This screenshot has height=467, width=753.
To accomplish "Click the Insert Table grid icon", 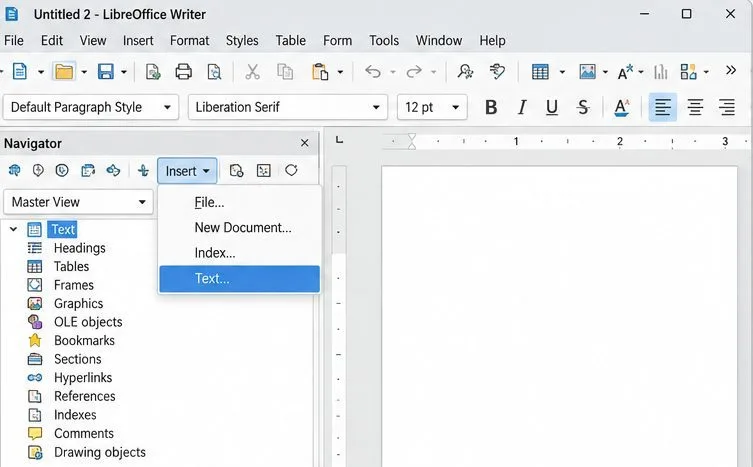I will [540, 72].
